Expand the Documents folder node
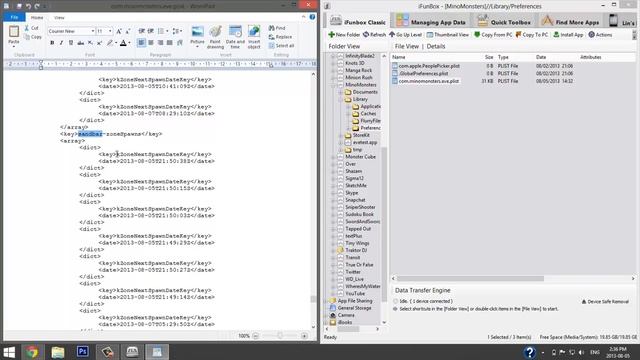640x360 pixels. [340, 92]
